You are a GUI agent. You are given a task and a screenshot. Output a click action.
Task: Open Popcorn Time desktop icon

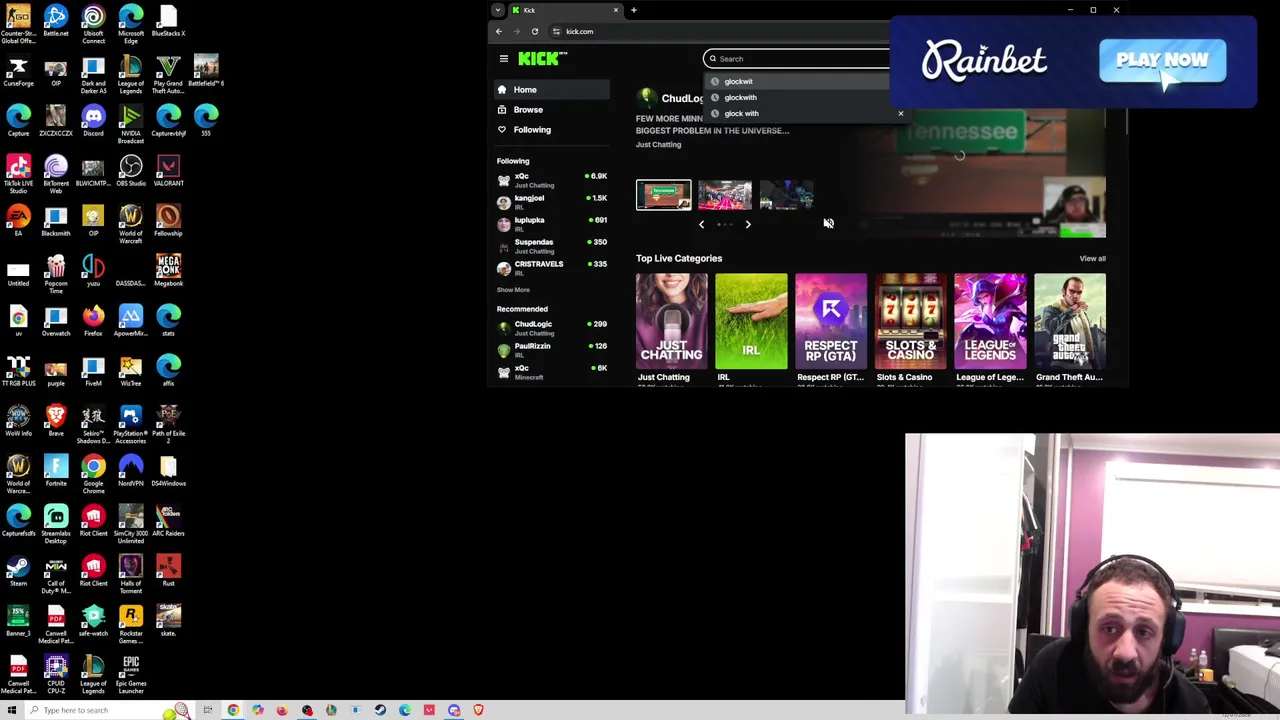[56, 275]
